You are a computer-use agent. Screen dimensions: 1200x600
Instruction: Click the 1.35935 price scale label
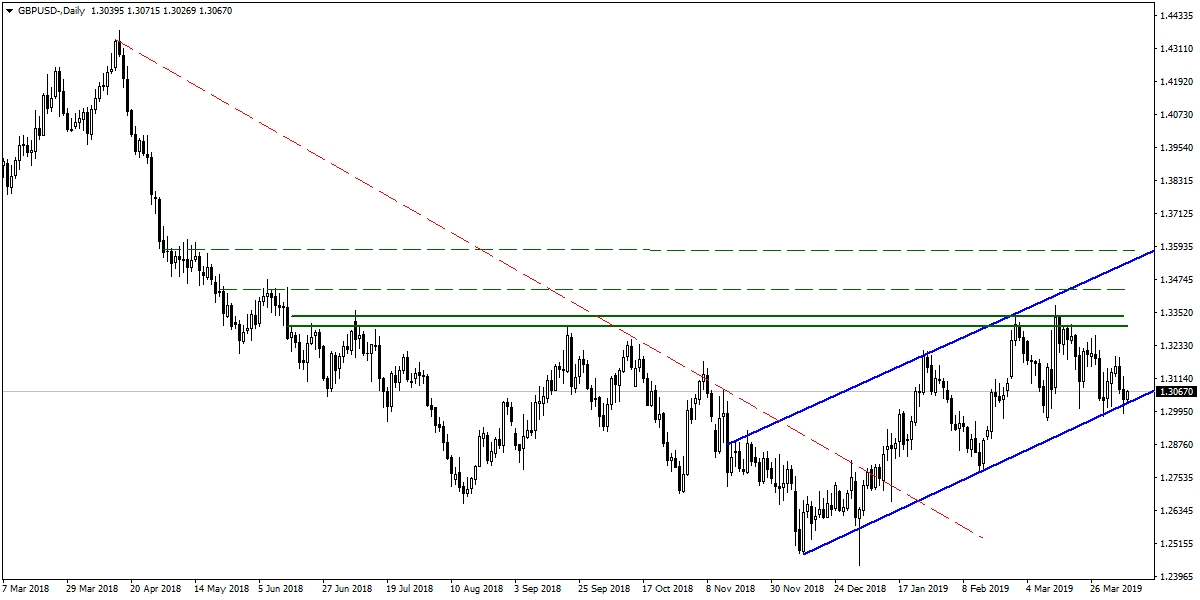(1178, 247)
